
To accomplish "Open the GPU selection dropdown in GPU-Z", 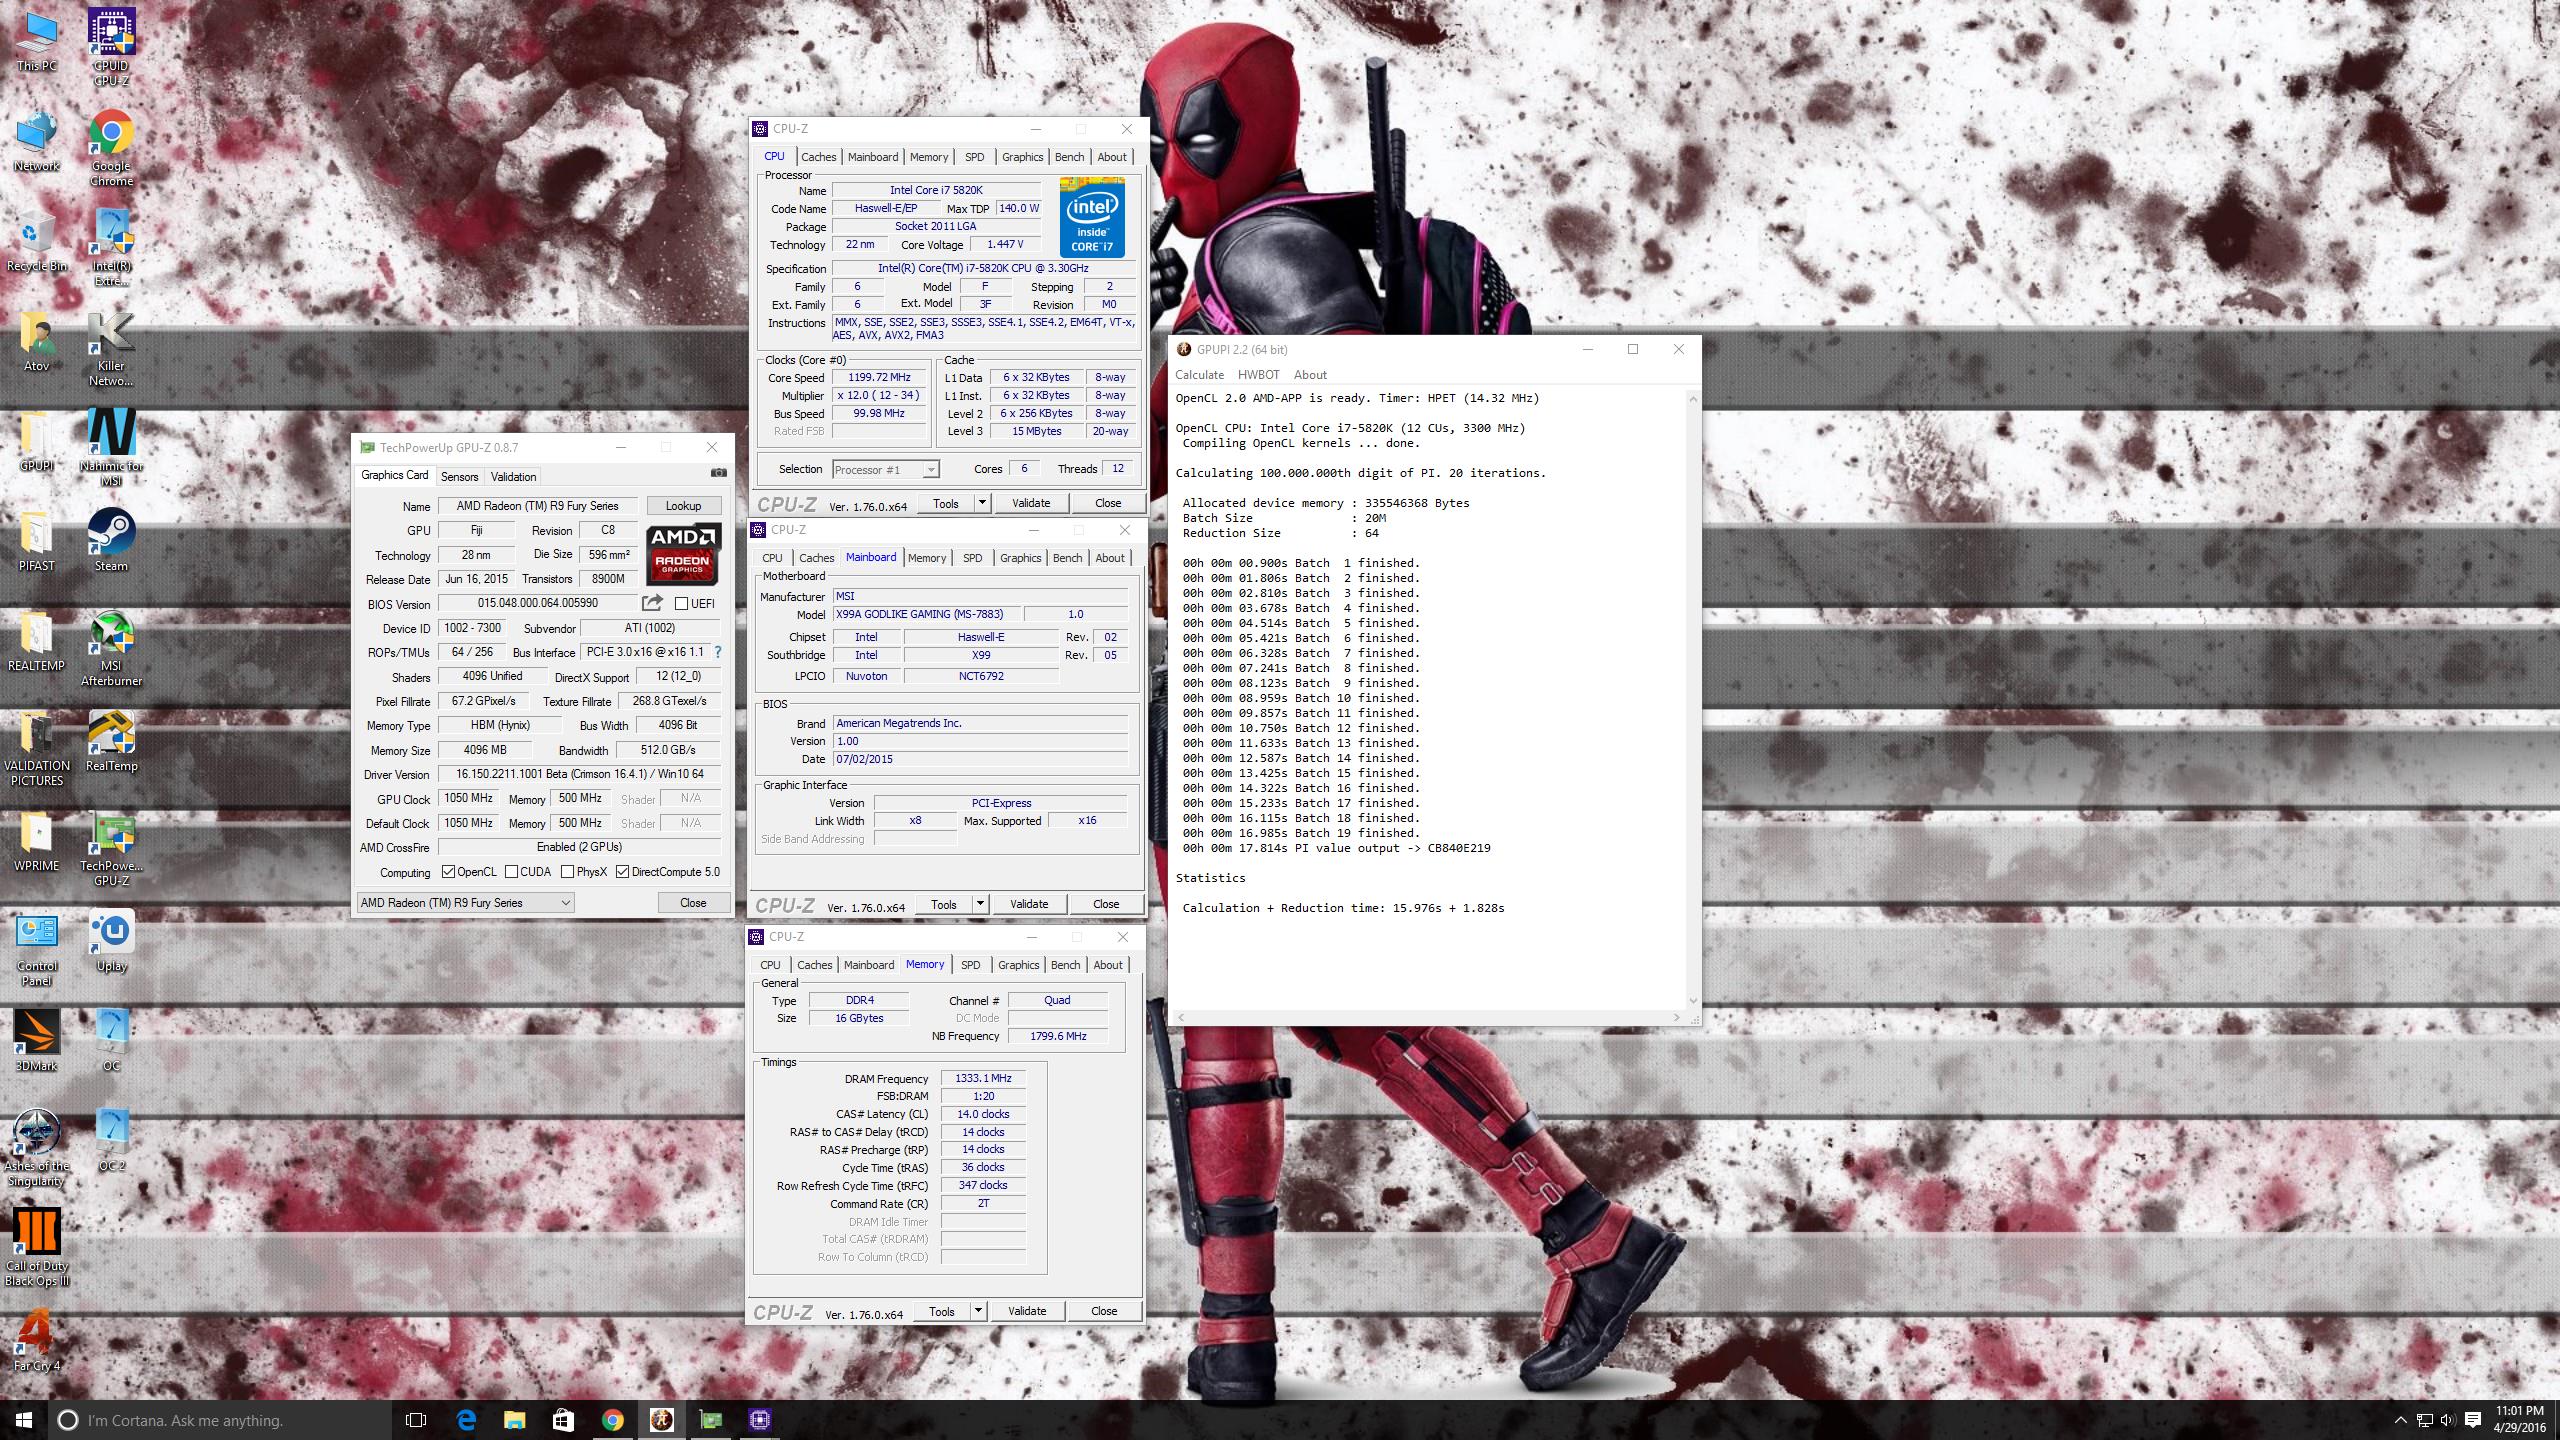I will [465, 903].
